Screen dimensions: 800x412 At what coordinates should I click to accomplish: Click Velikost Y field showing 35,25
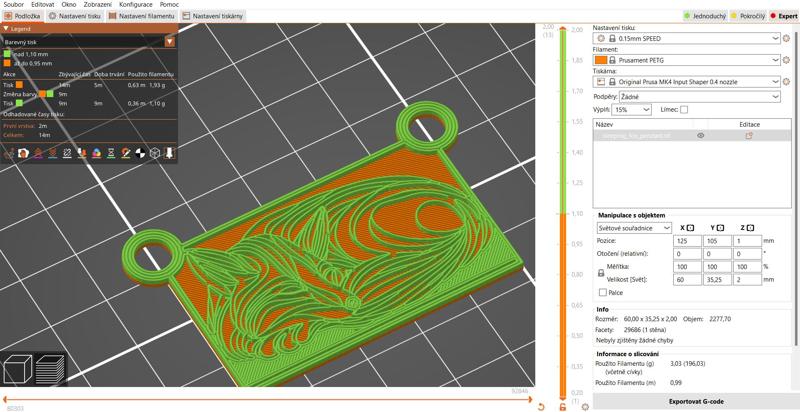coord(717,280)
